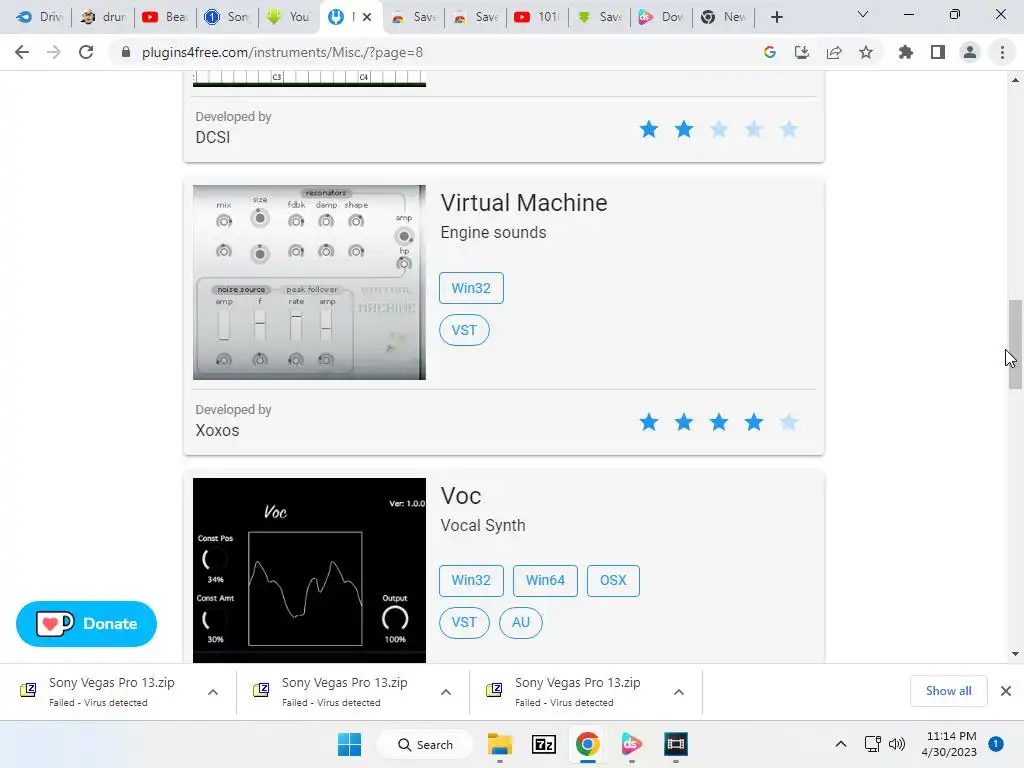Image resolution: width=1024 pixels, height=768 pixels.
Task: Rate Virtual Machine two stars
Action: tap(684, 423)
